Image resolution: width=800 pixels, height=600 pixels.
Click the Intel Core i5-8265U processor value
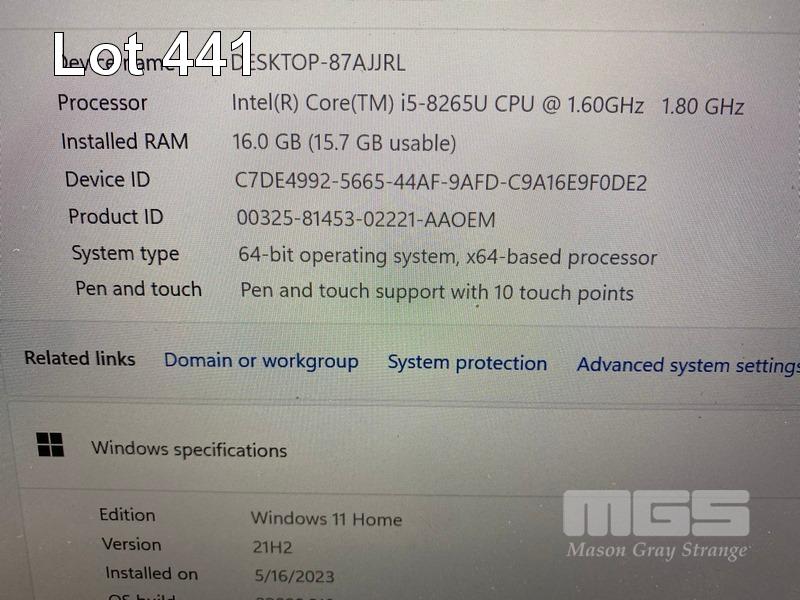[x=487, y=105]
